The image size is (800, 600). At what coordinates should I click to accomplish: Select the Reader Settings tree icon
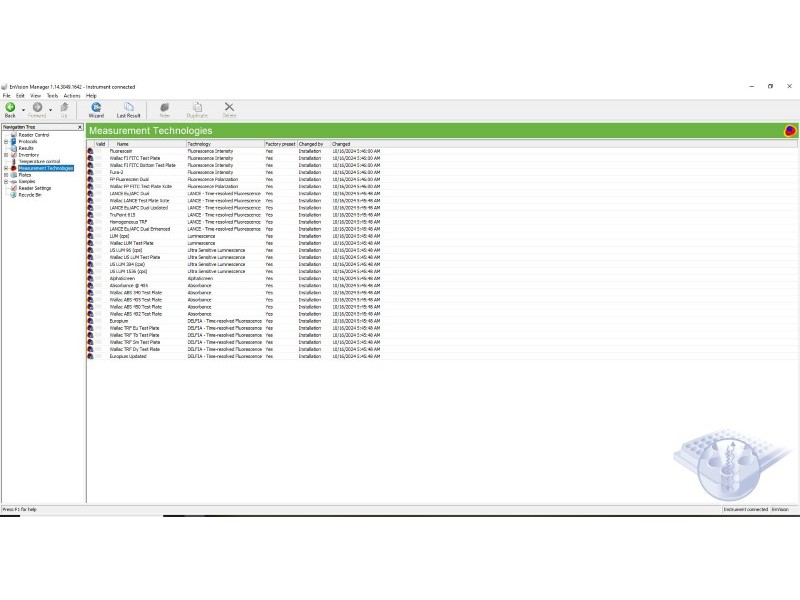point(14,188)
